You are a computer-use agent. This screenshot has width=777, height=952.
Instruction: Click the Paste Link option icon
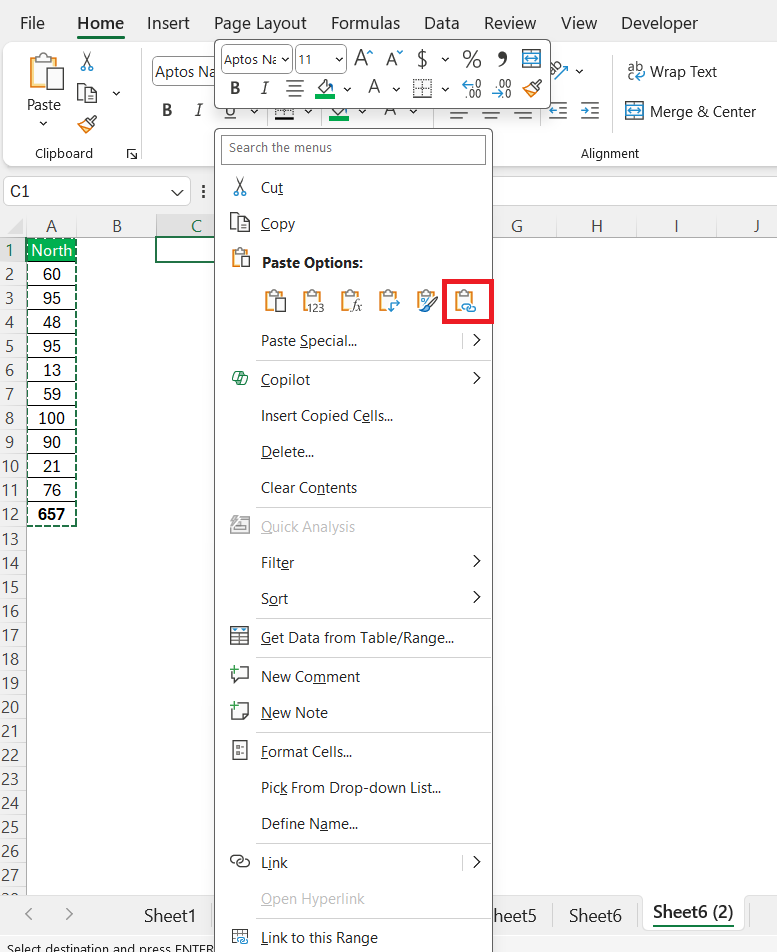click(466, 301)
